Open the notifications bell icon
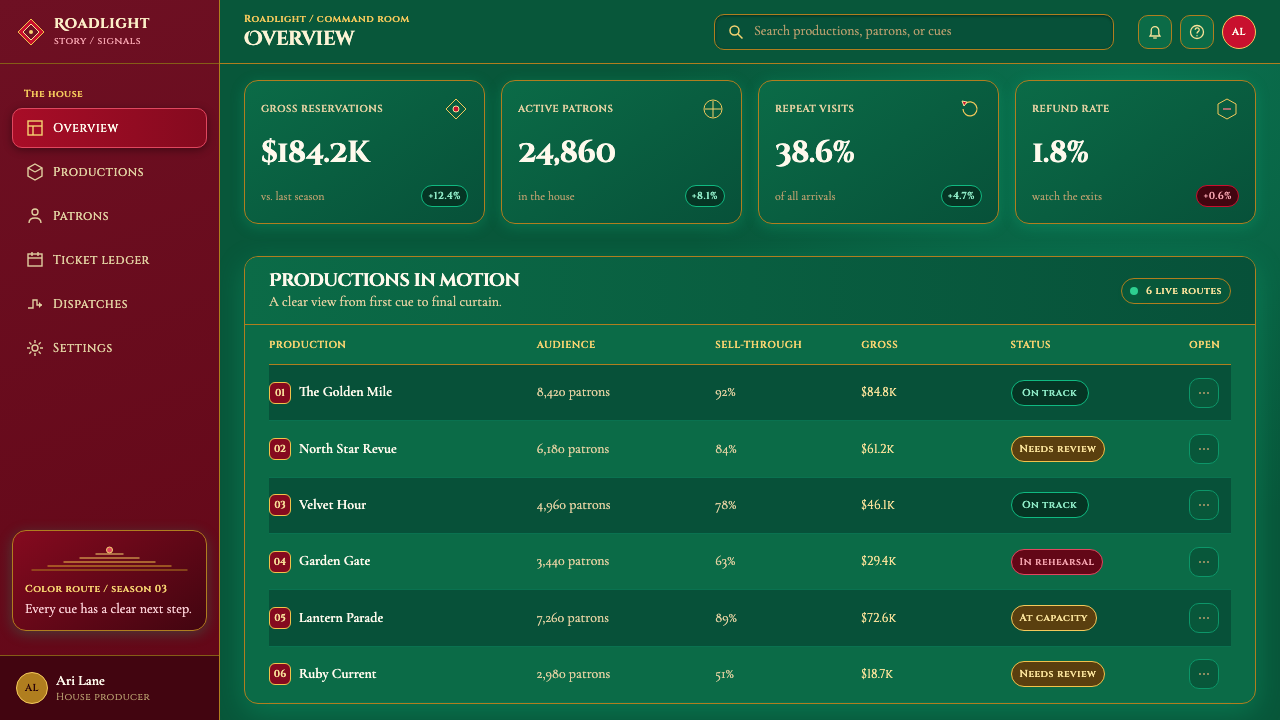This screenshot has height=720, width=1280. click(x=1155, y=32)
